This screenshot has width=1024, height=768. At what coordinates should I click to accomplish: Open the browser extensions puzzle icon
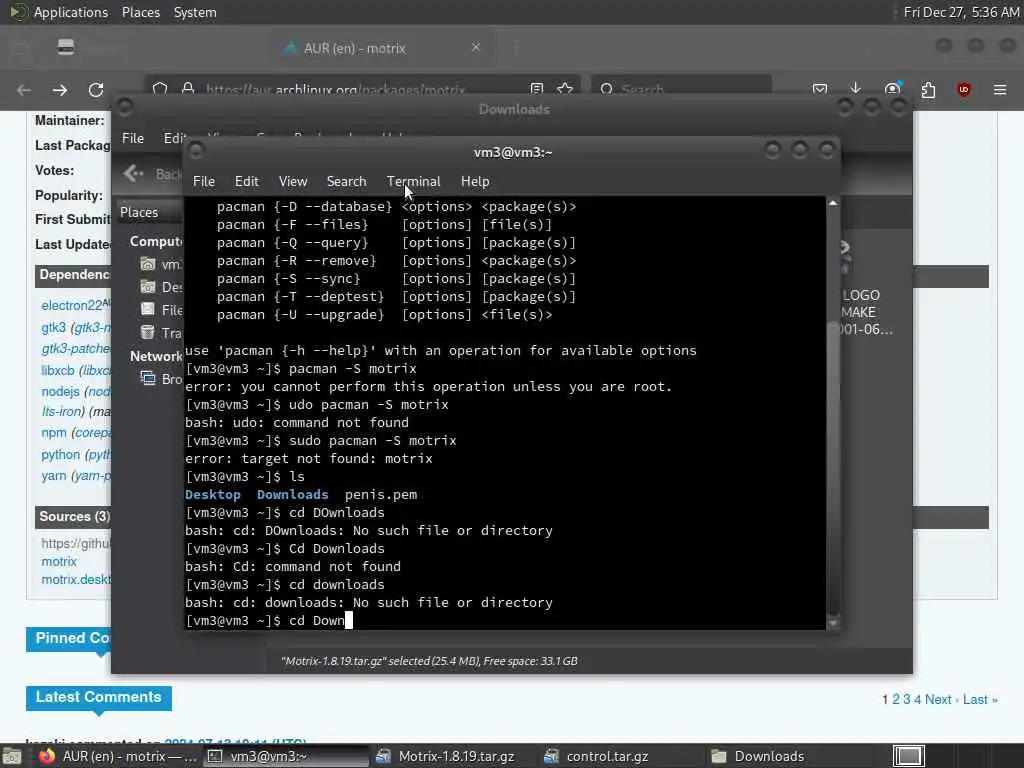tap(928, 89)
